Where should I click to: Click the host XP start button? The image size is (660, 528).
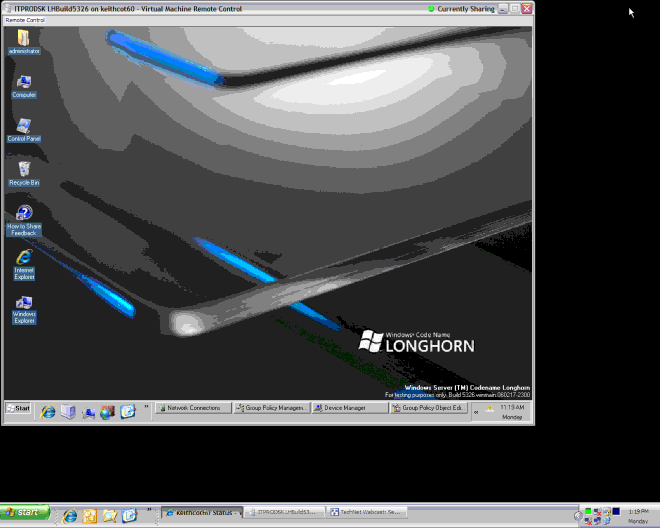(25, 512)
